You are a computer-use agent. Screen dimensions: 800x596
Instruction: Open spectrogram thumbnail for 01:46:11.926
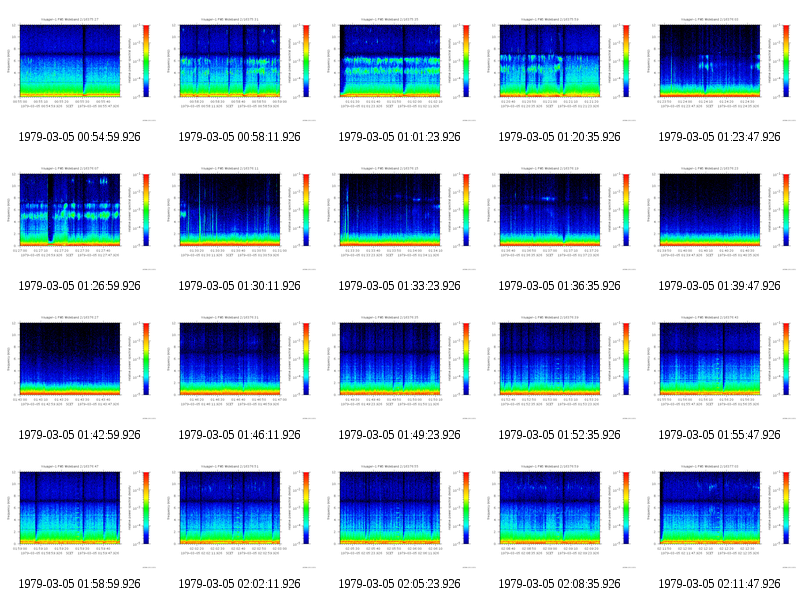[x=239, y=366]
